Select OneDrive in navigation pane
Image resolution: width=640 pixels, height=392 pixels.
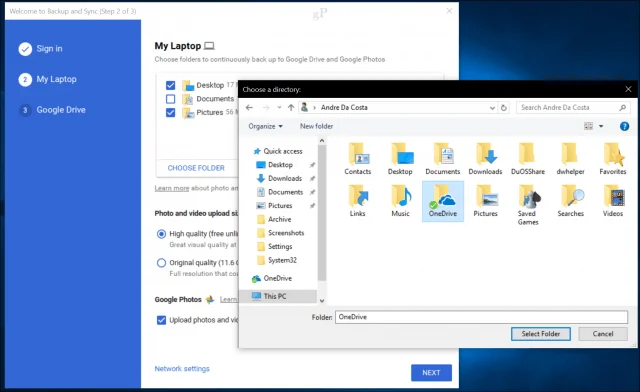272,278
